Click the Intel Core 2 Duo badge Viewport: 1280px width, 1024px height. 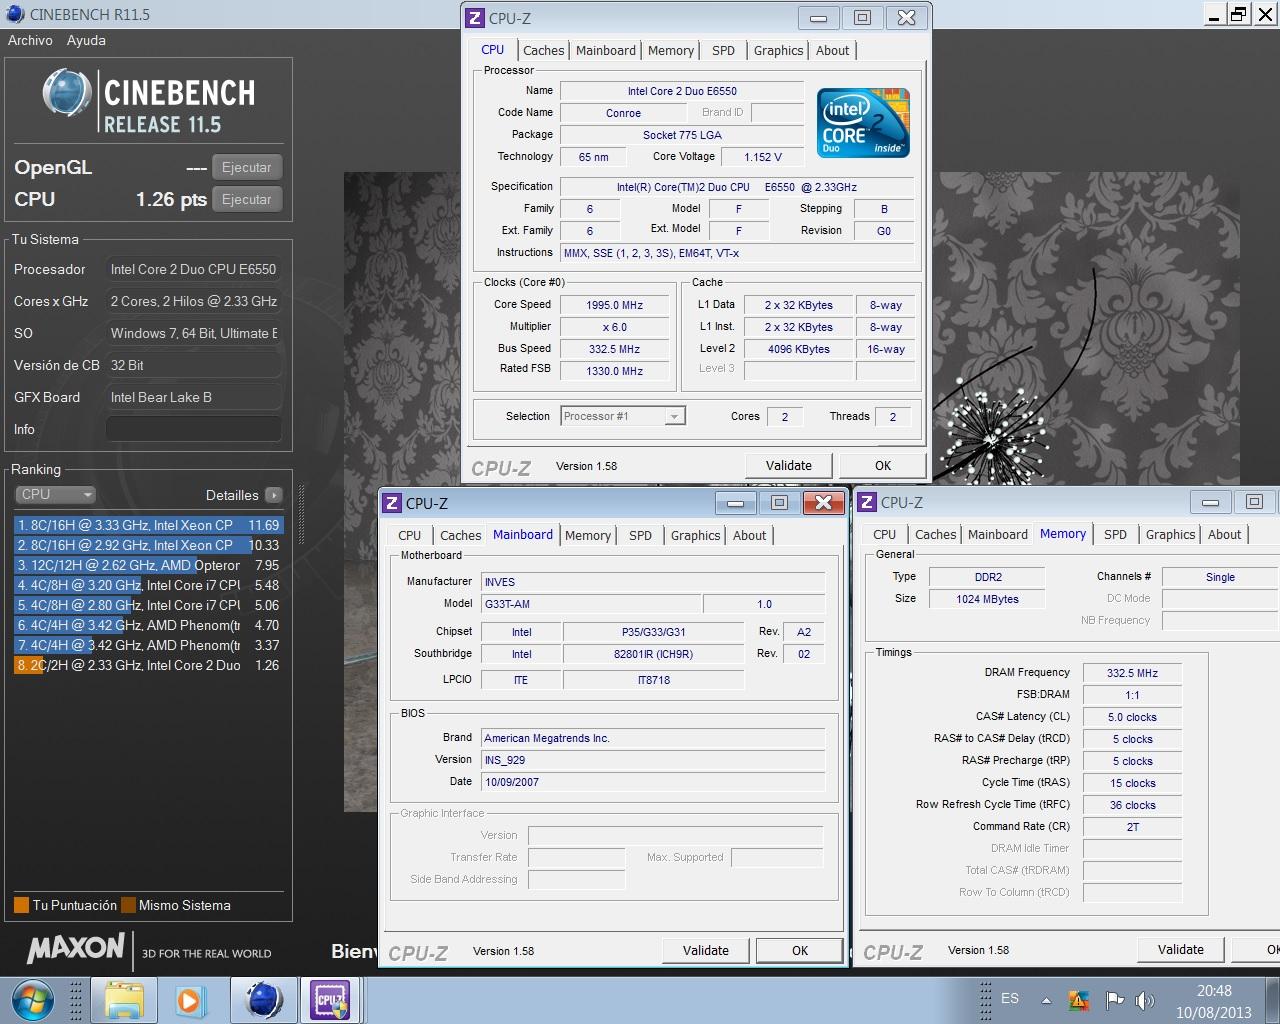863,122
